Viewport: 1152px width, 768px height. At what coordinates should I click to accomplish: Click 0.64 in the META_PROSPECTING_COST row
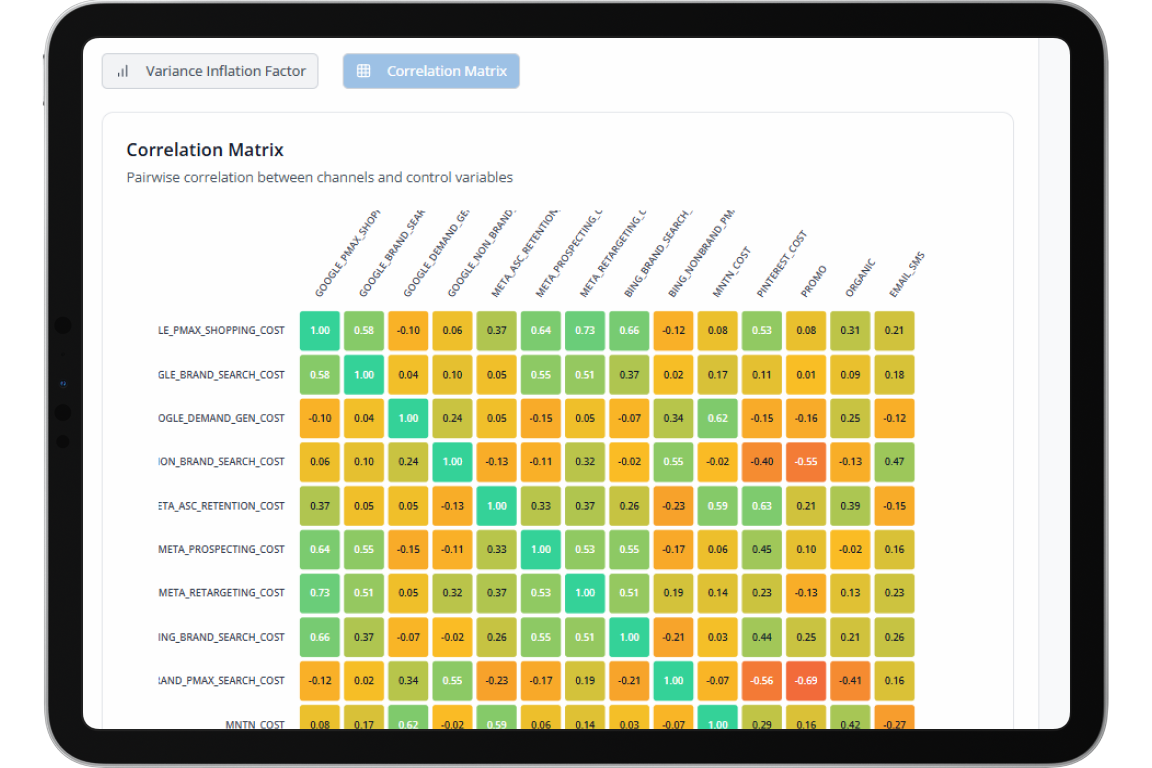tap(320, 549)
